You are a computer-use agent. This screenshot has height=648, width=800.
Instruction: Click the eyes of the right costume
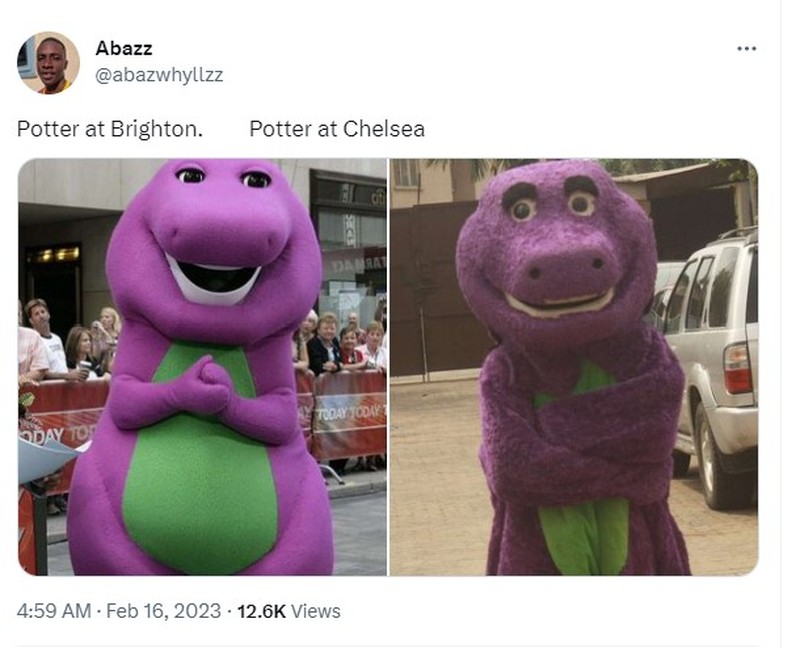pos(553,205)
